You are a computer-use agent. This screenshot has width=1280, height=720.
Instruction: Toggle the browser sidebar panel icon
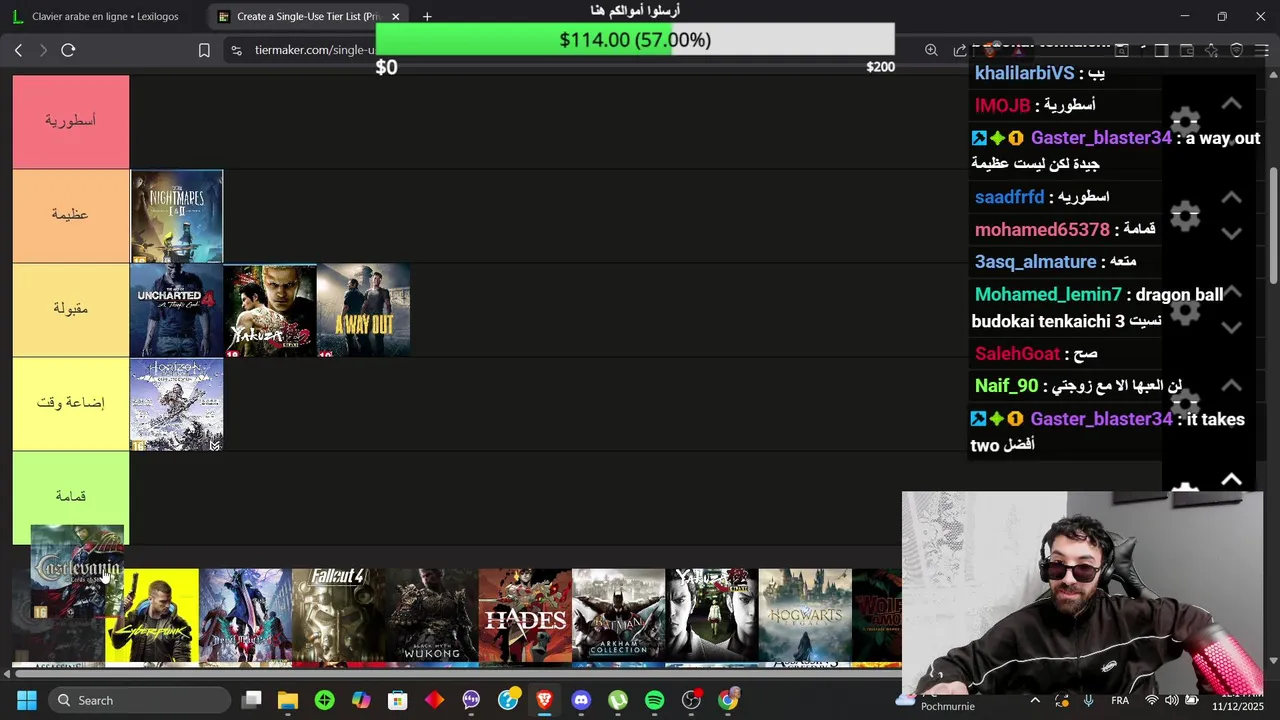[1161, 50]
